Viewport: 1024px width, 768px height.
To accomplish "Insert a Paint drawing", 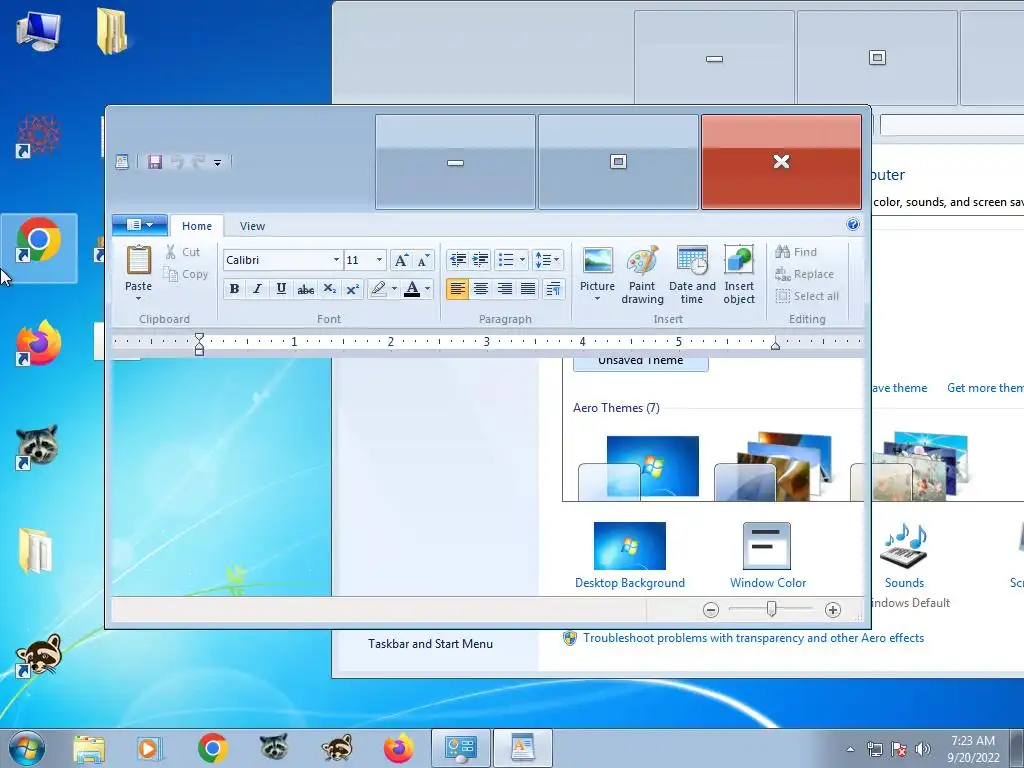I will (x=643, y=275).
